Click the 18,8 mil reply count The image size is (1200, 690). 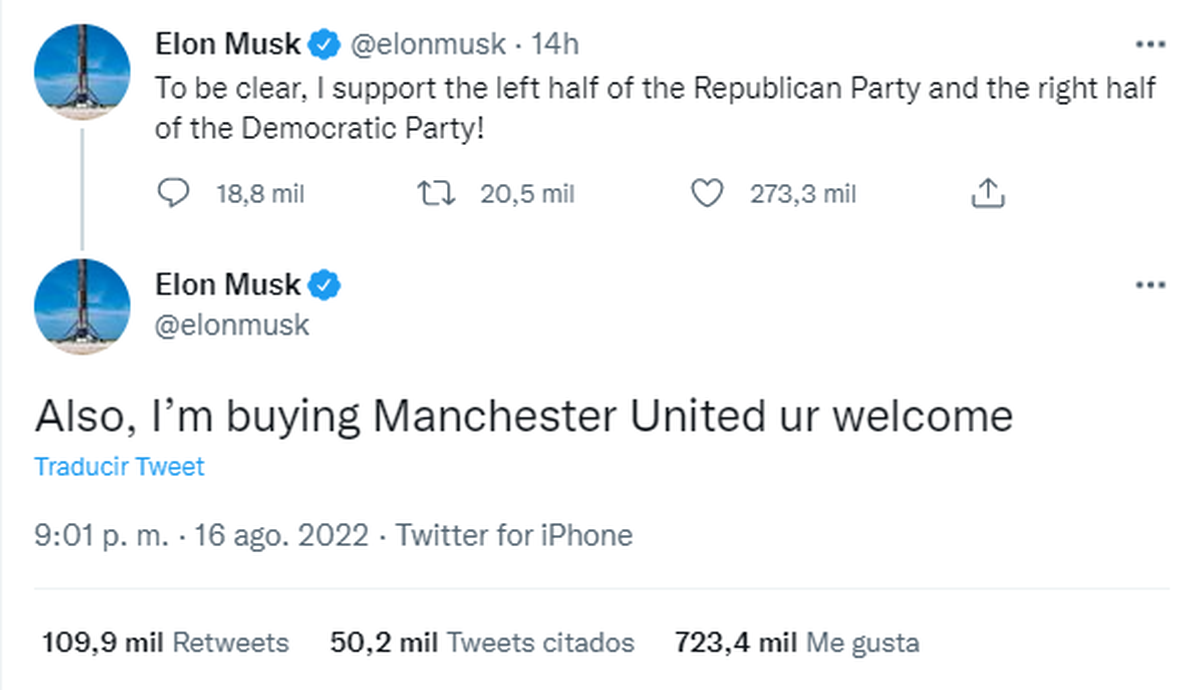259,193
